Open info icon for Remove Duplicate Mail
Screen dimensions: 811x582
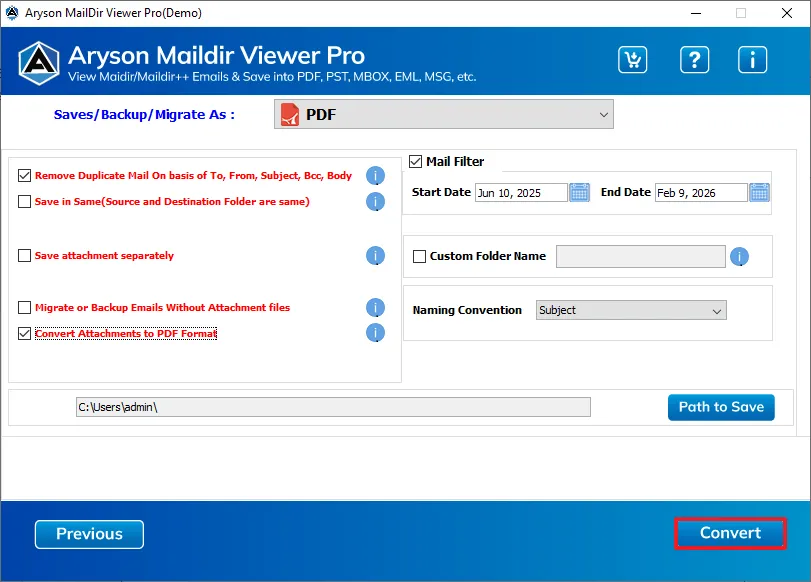pos(376,176)
